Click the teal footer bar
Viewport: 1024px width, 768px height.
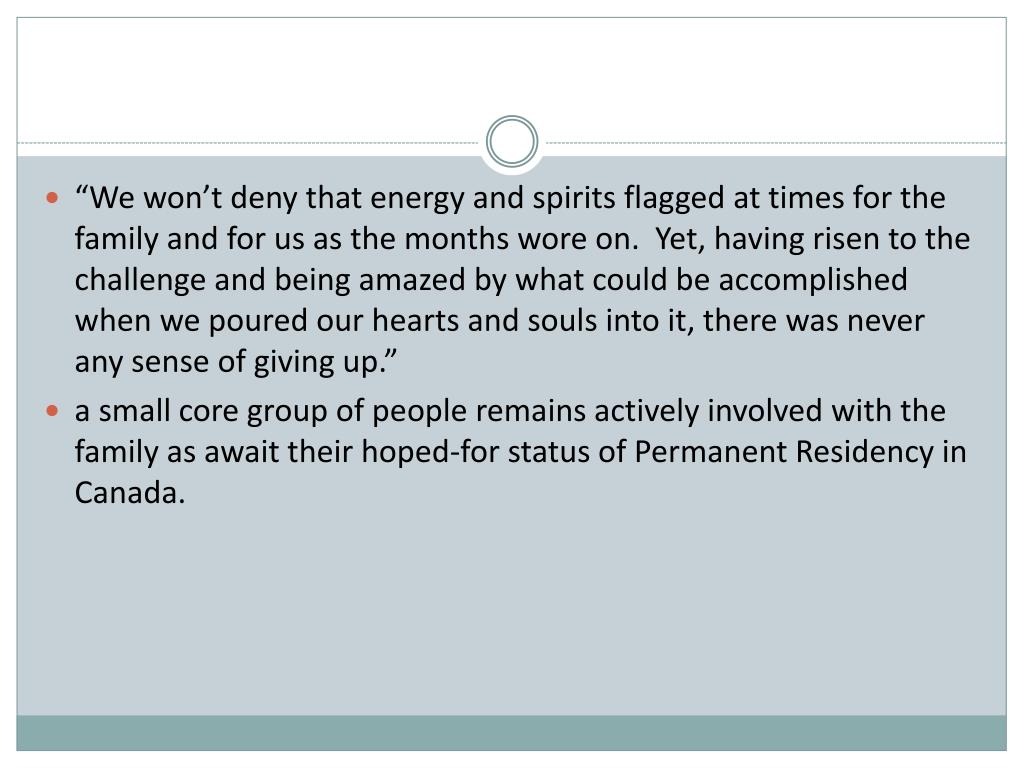(x=512, y=732)
